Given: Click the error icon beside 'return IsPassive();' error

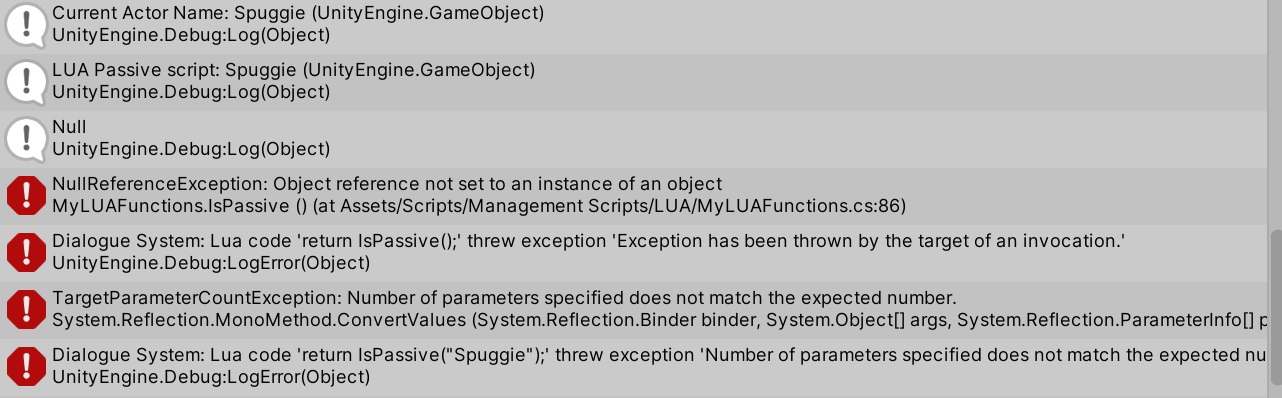Looking at the screenshot, I should coord(26,252).
